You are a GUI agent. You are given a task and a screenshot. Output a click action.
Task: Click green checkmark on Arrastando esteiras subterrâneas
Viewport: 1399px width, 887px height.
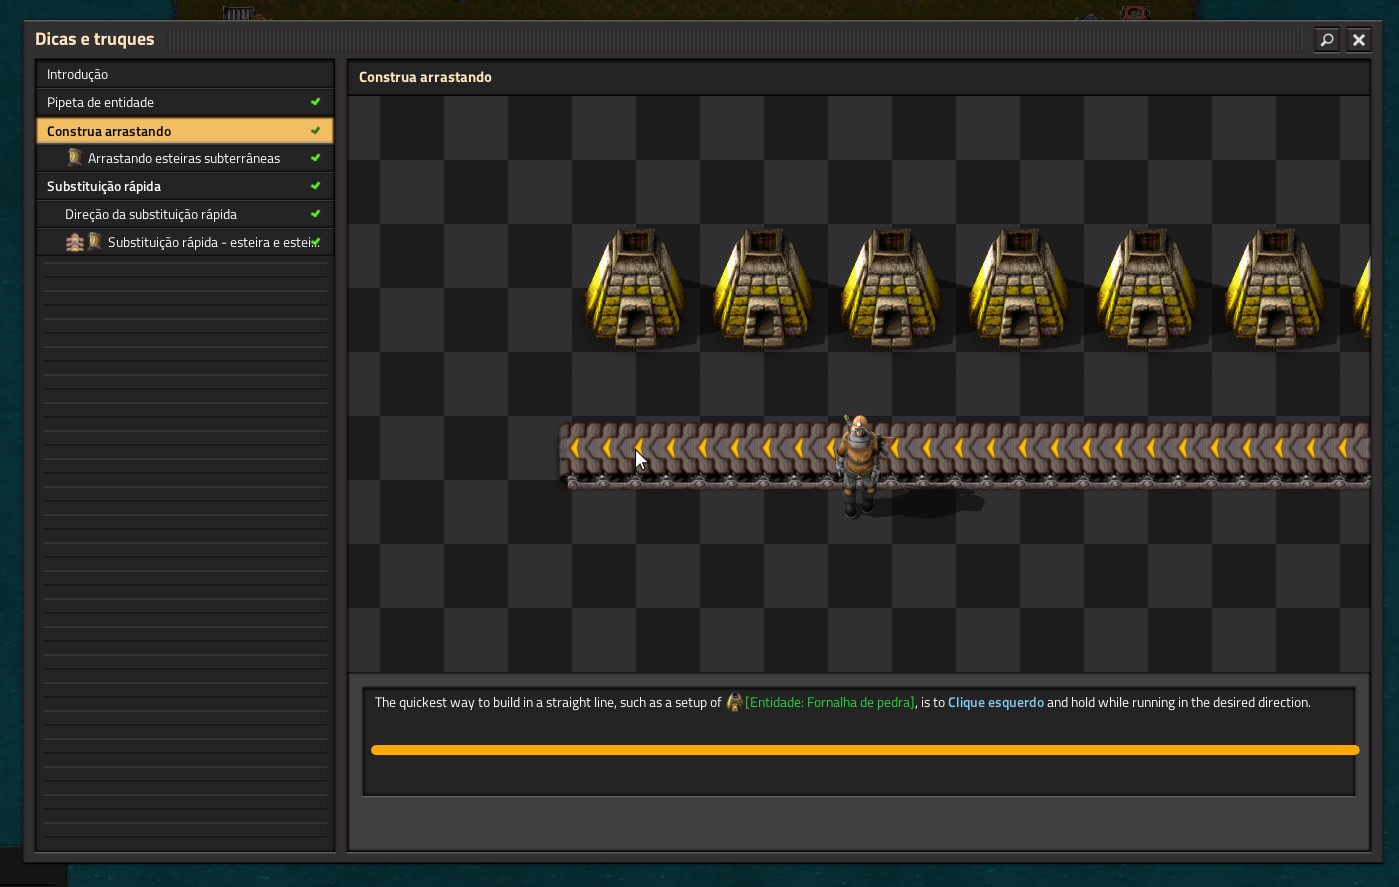click(315, 158)
